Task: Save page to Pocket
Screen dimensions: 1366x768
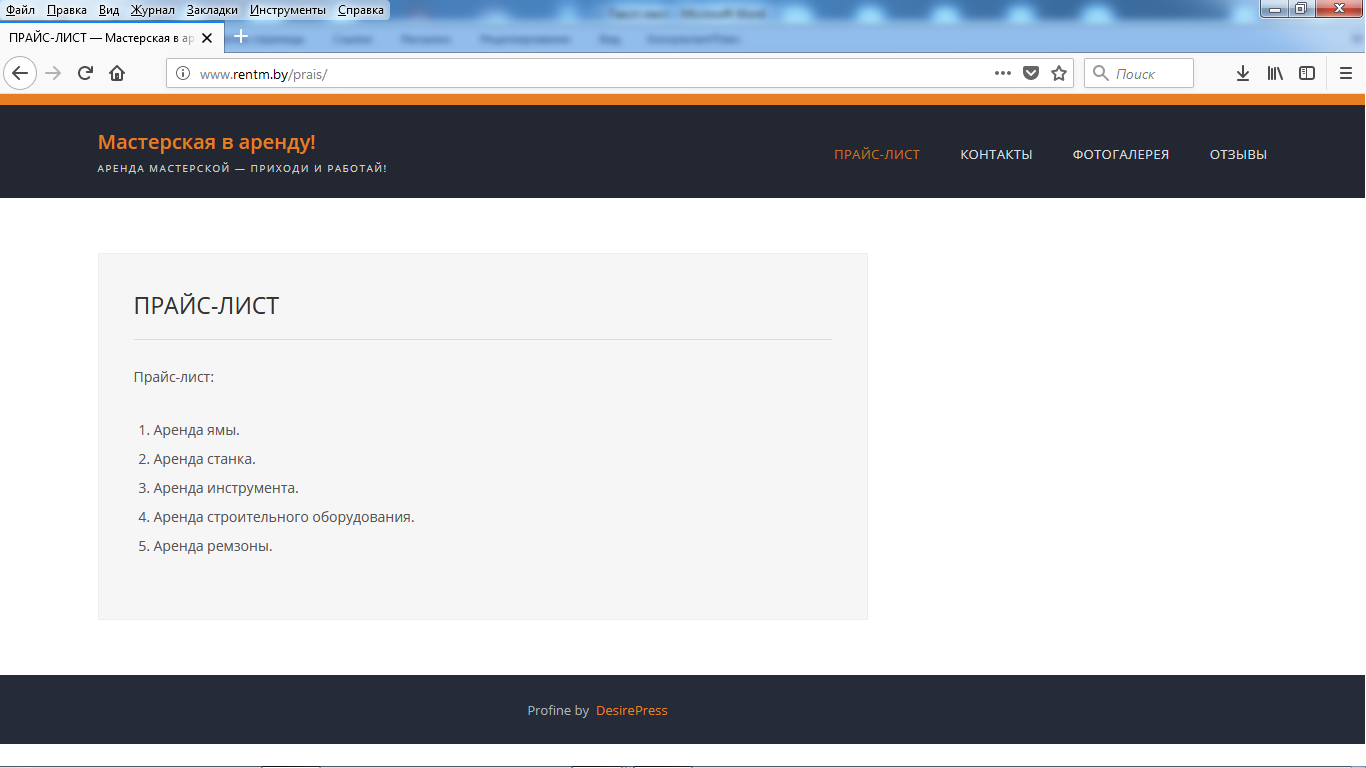Action: pos(1031,73)
